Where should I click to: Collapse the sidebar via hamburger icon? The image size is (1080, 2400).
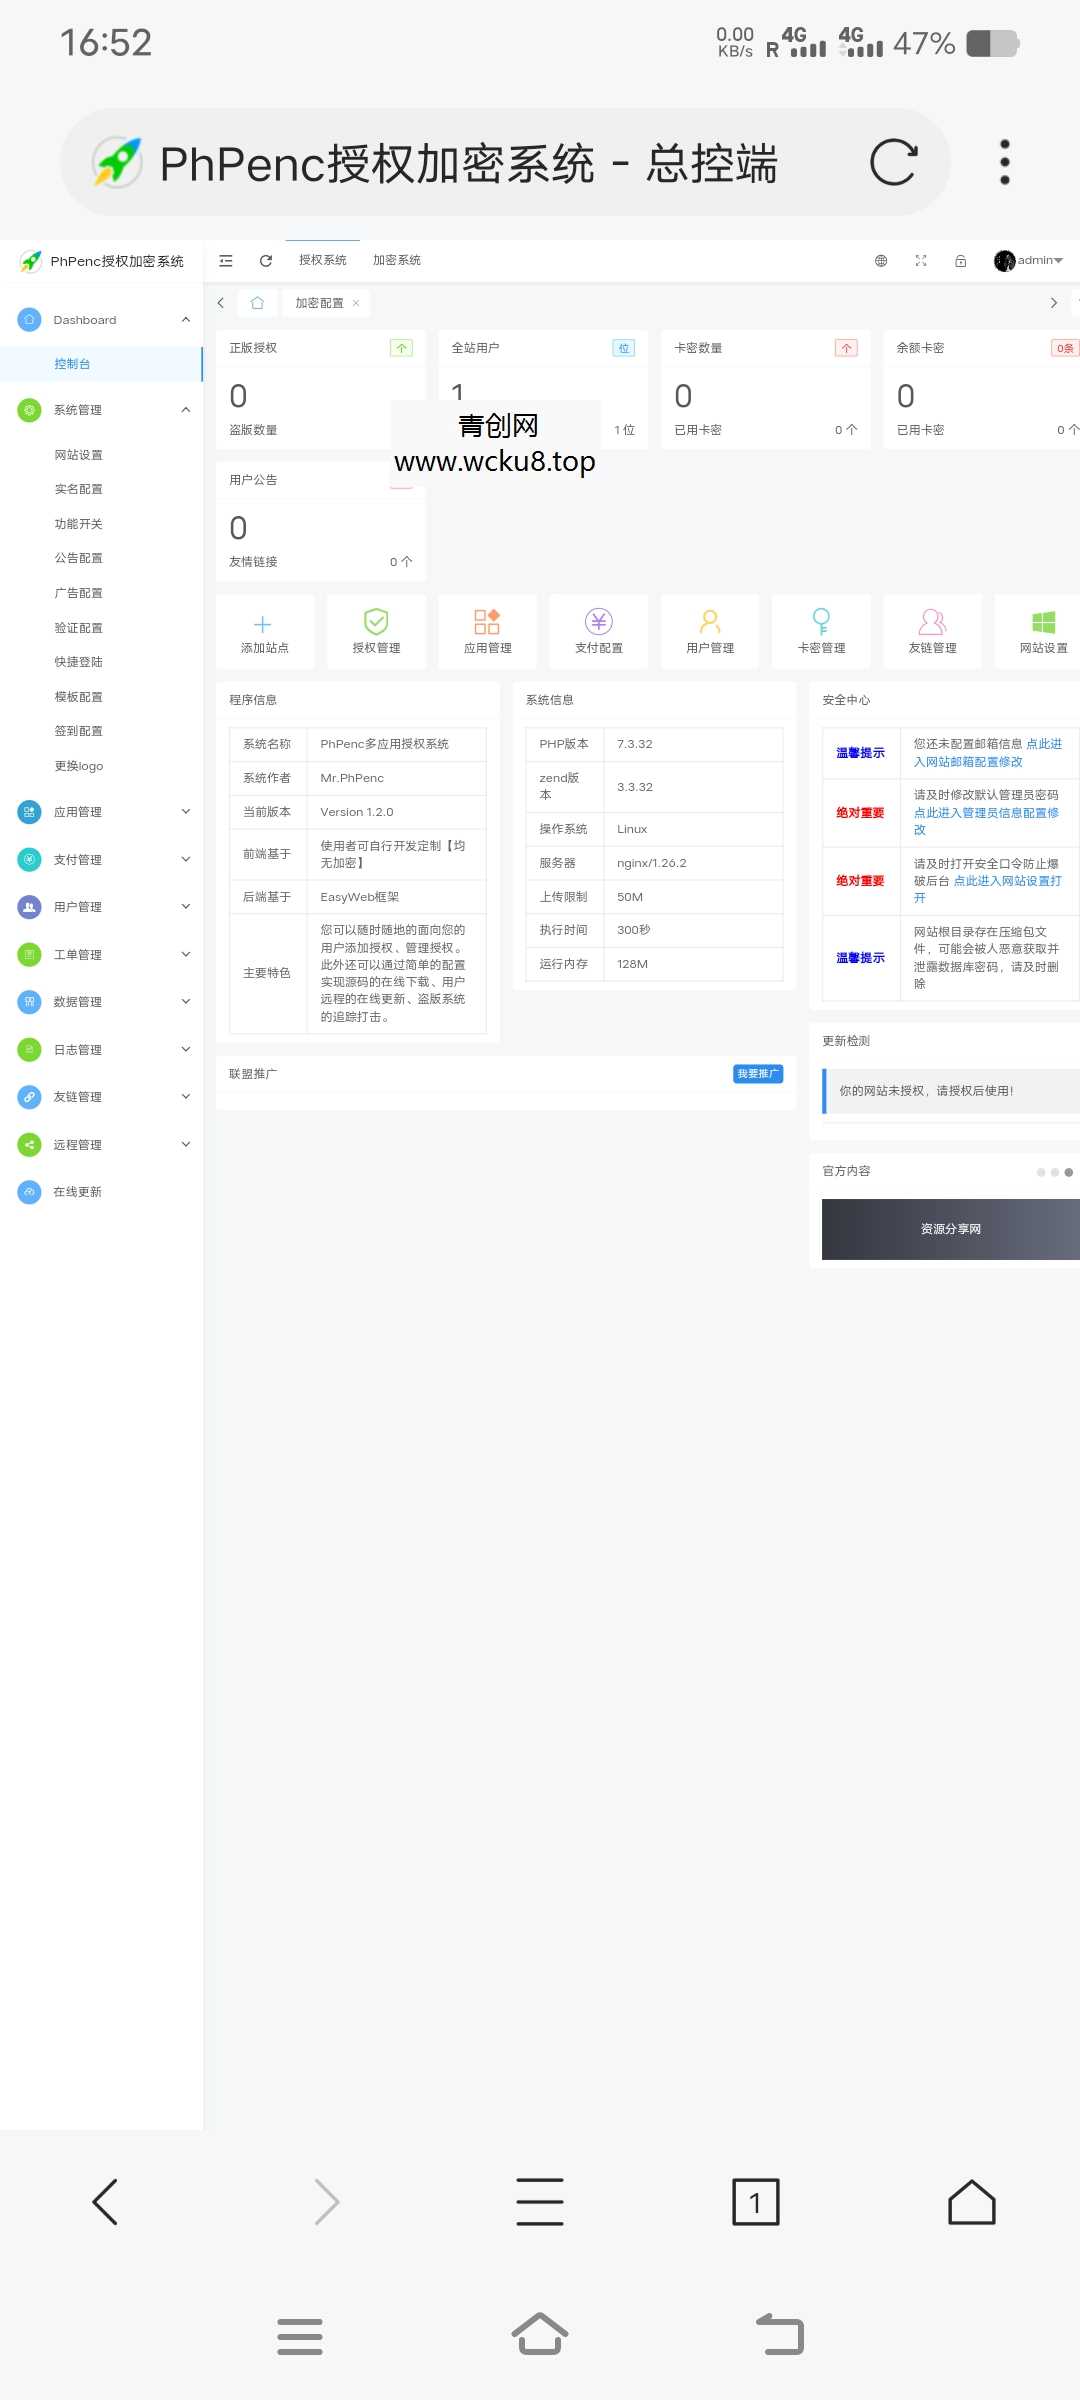point(226,261)
